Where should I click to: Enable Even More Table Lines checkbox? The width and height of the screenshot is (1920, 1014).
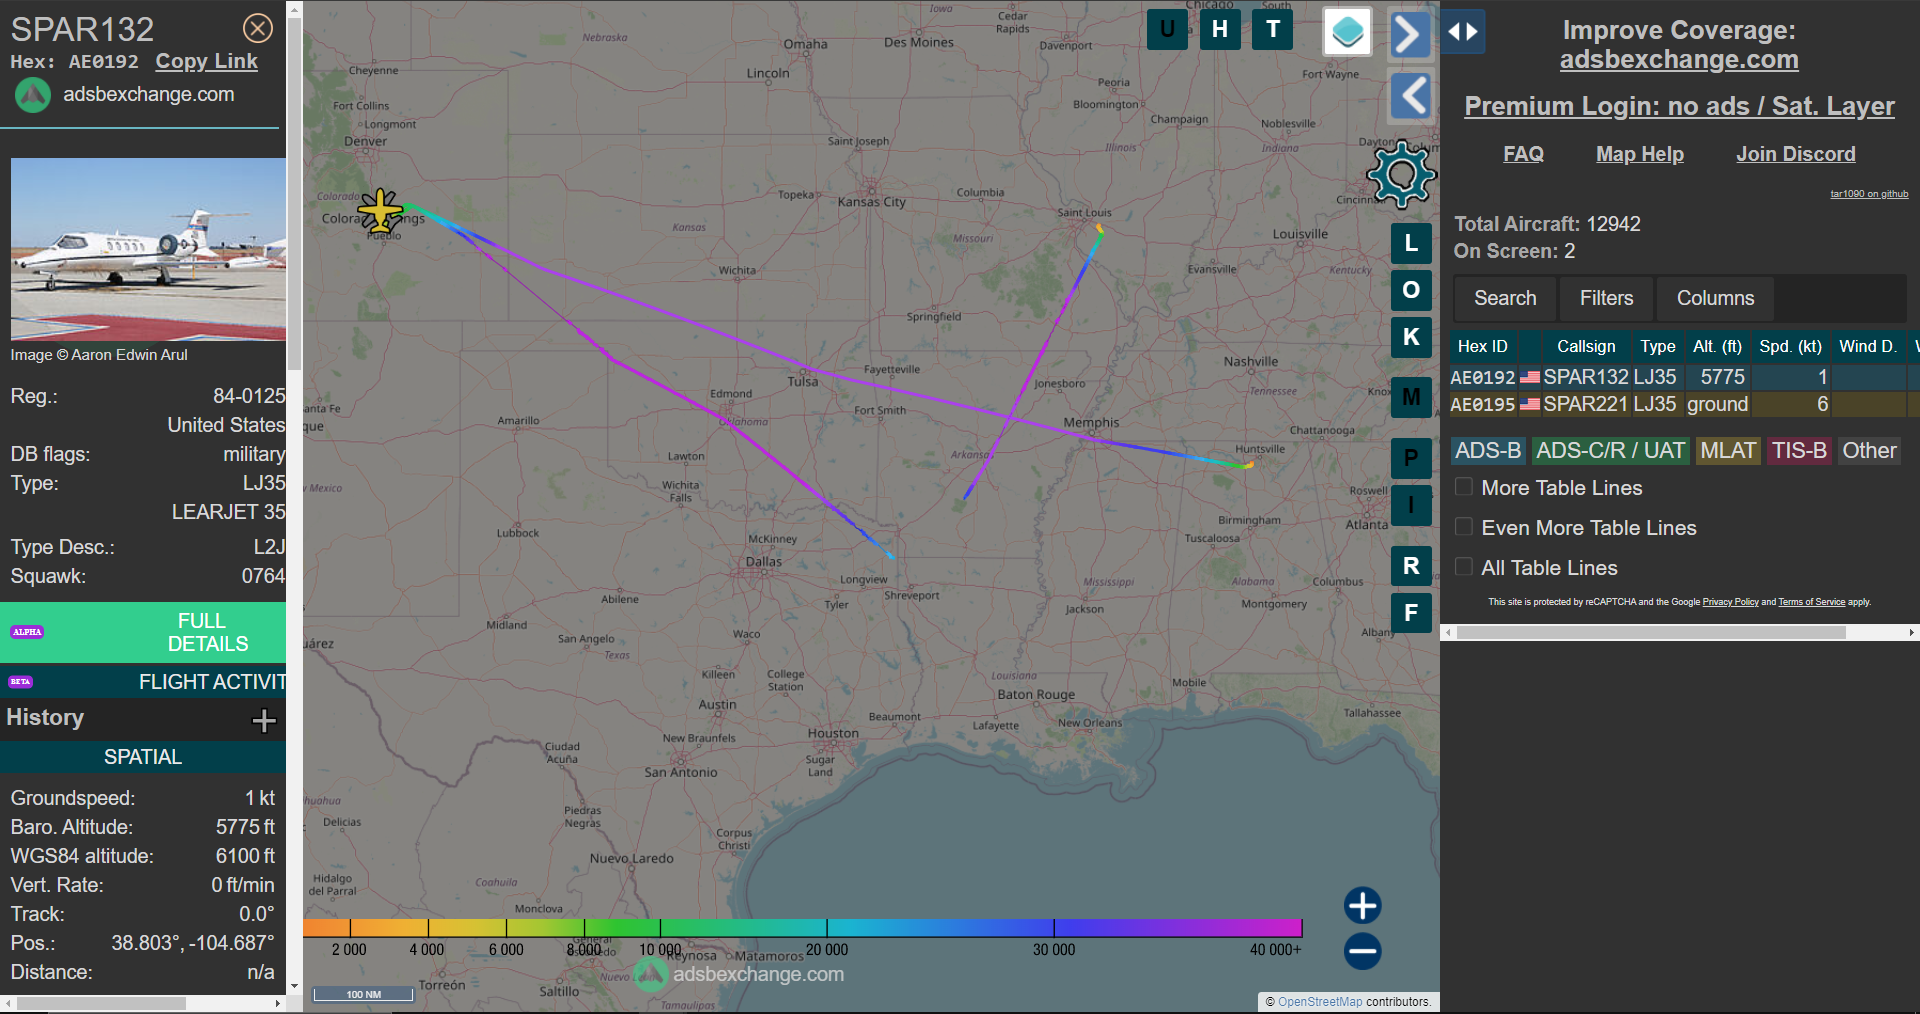[x=1464, y=527]
